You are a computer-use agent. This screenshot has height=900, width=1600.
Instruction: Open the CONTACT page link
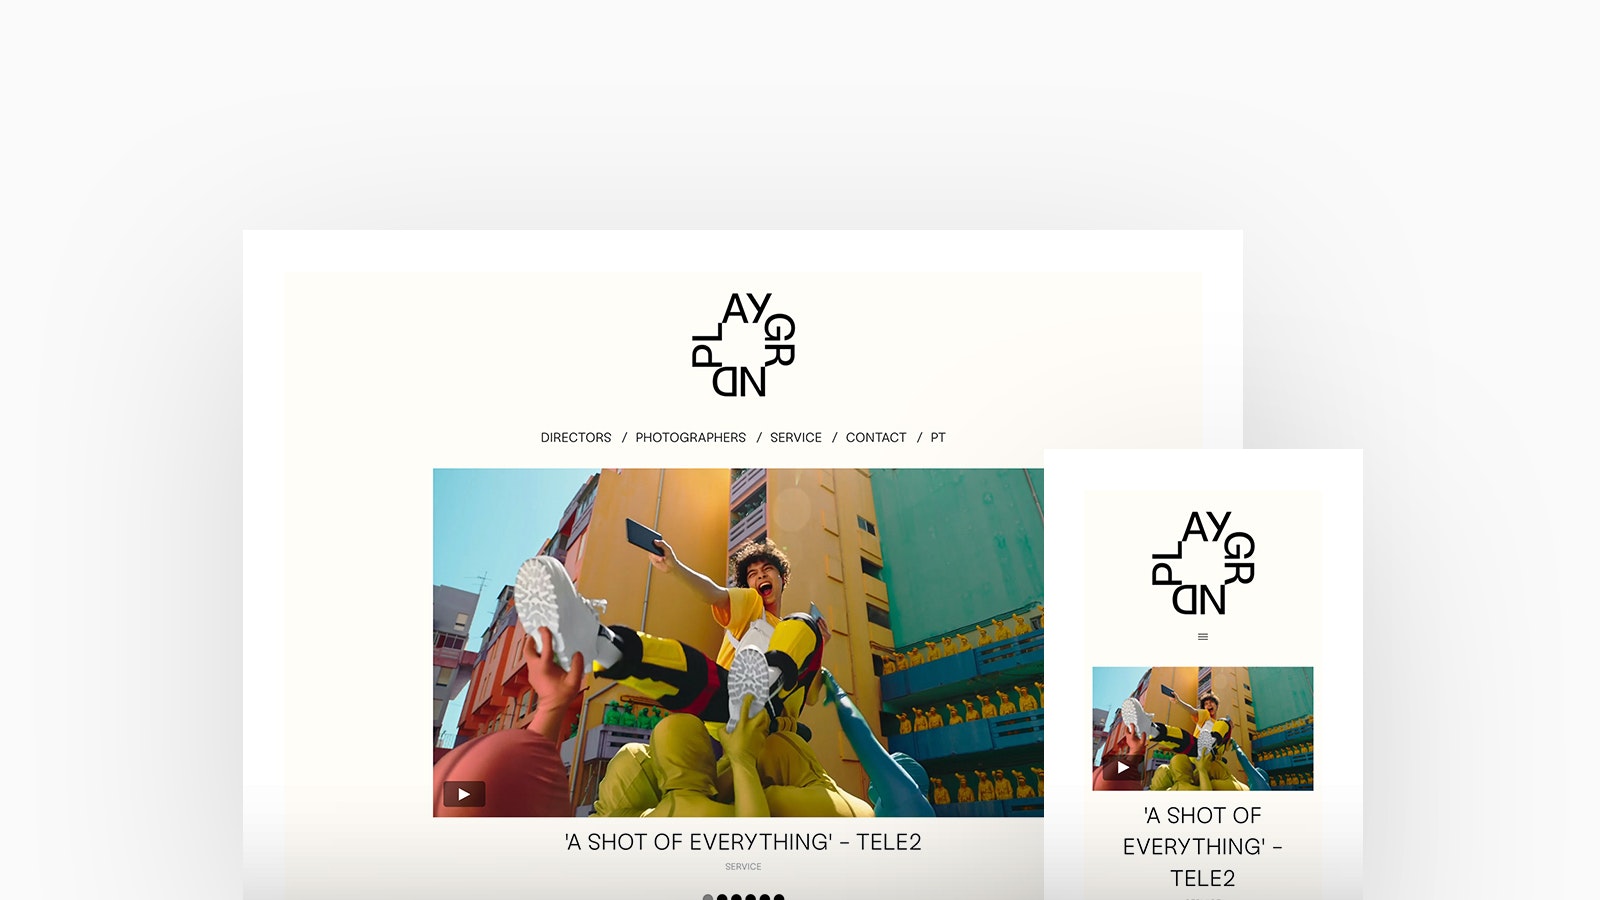(x=876, y=438)
